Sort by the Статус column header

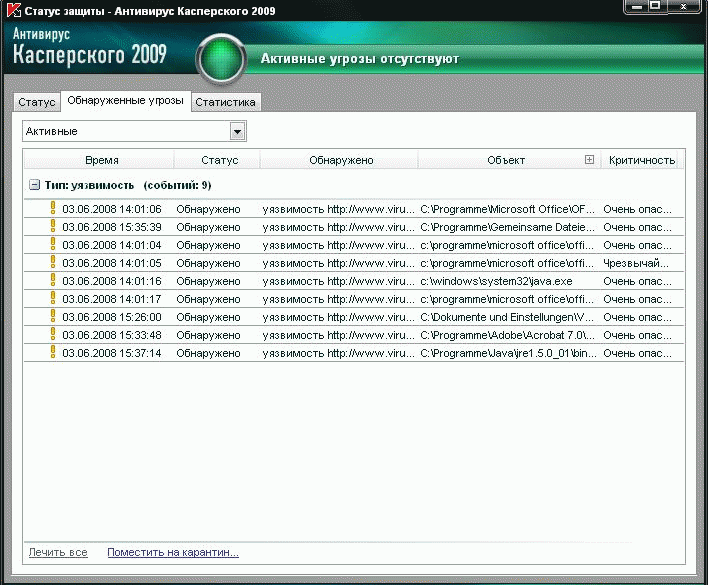click(219, 160)
